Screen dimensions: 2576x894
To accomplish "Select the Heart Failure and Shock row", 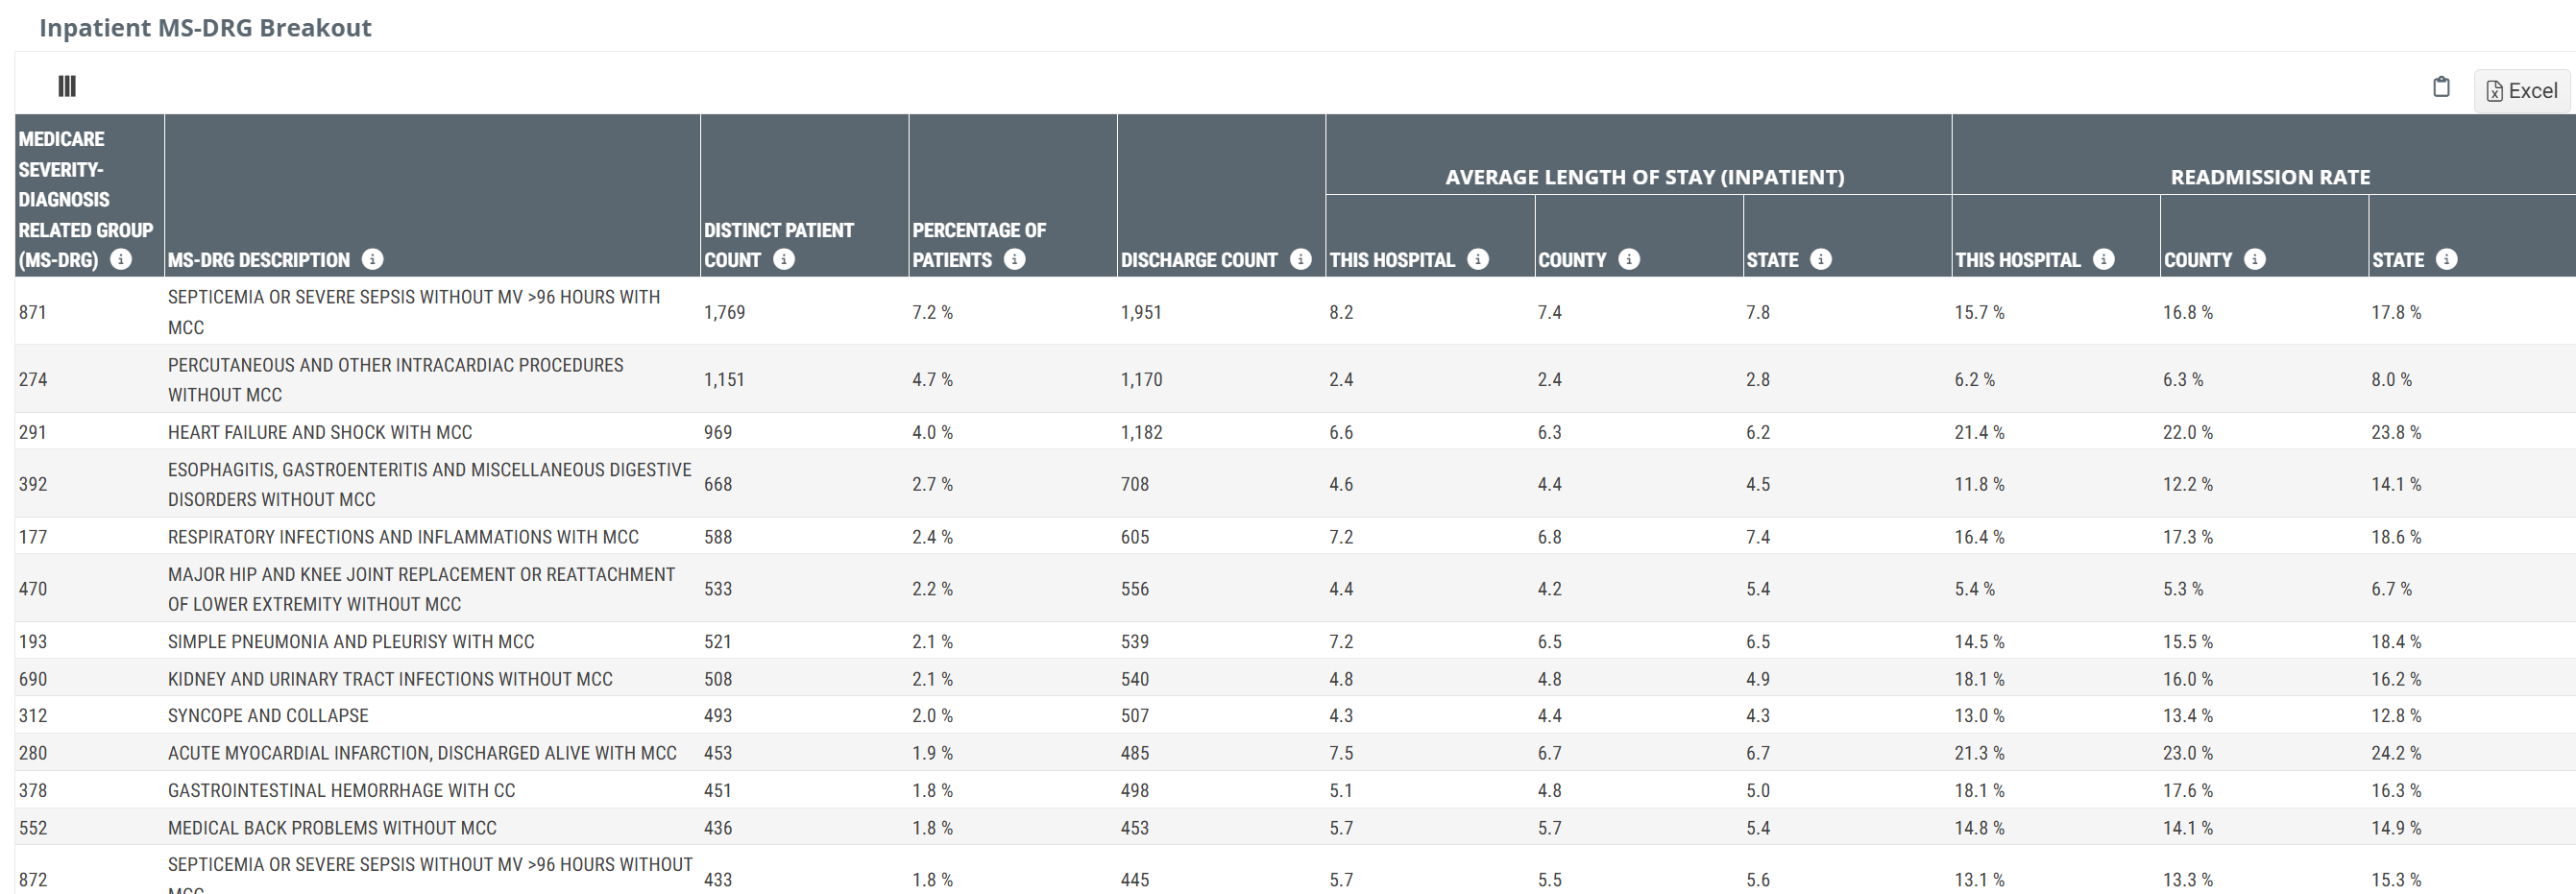I will pos(319,433).
